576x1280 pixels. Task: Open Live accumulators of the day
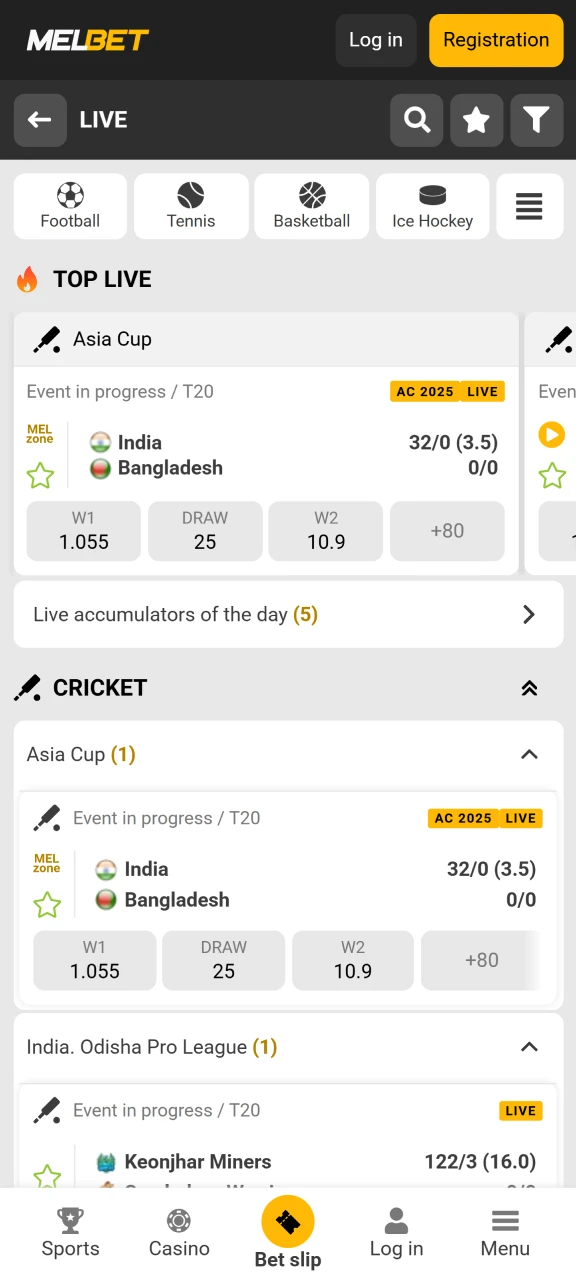(288, 614)
